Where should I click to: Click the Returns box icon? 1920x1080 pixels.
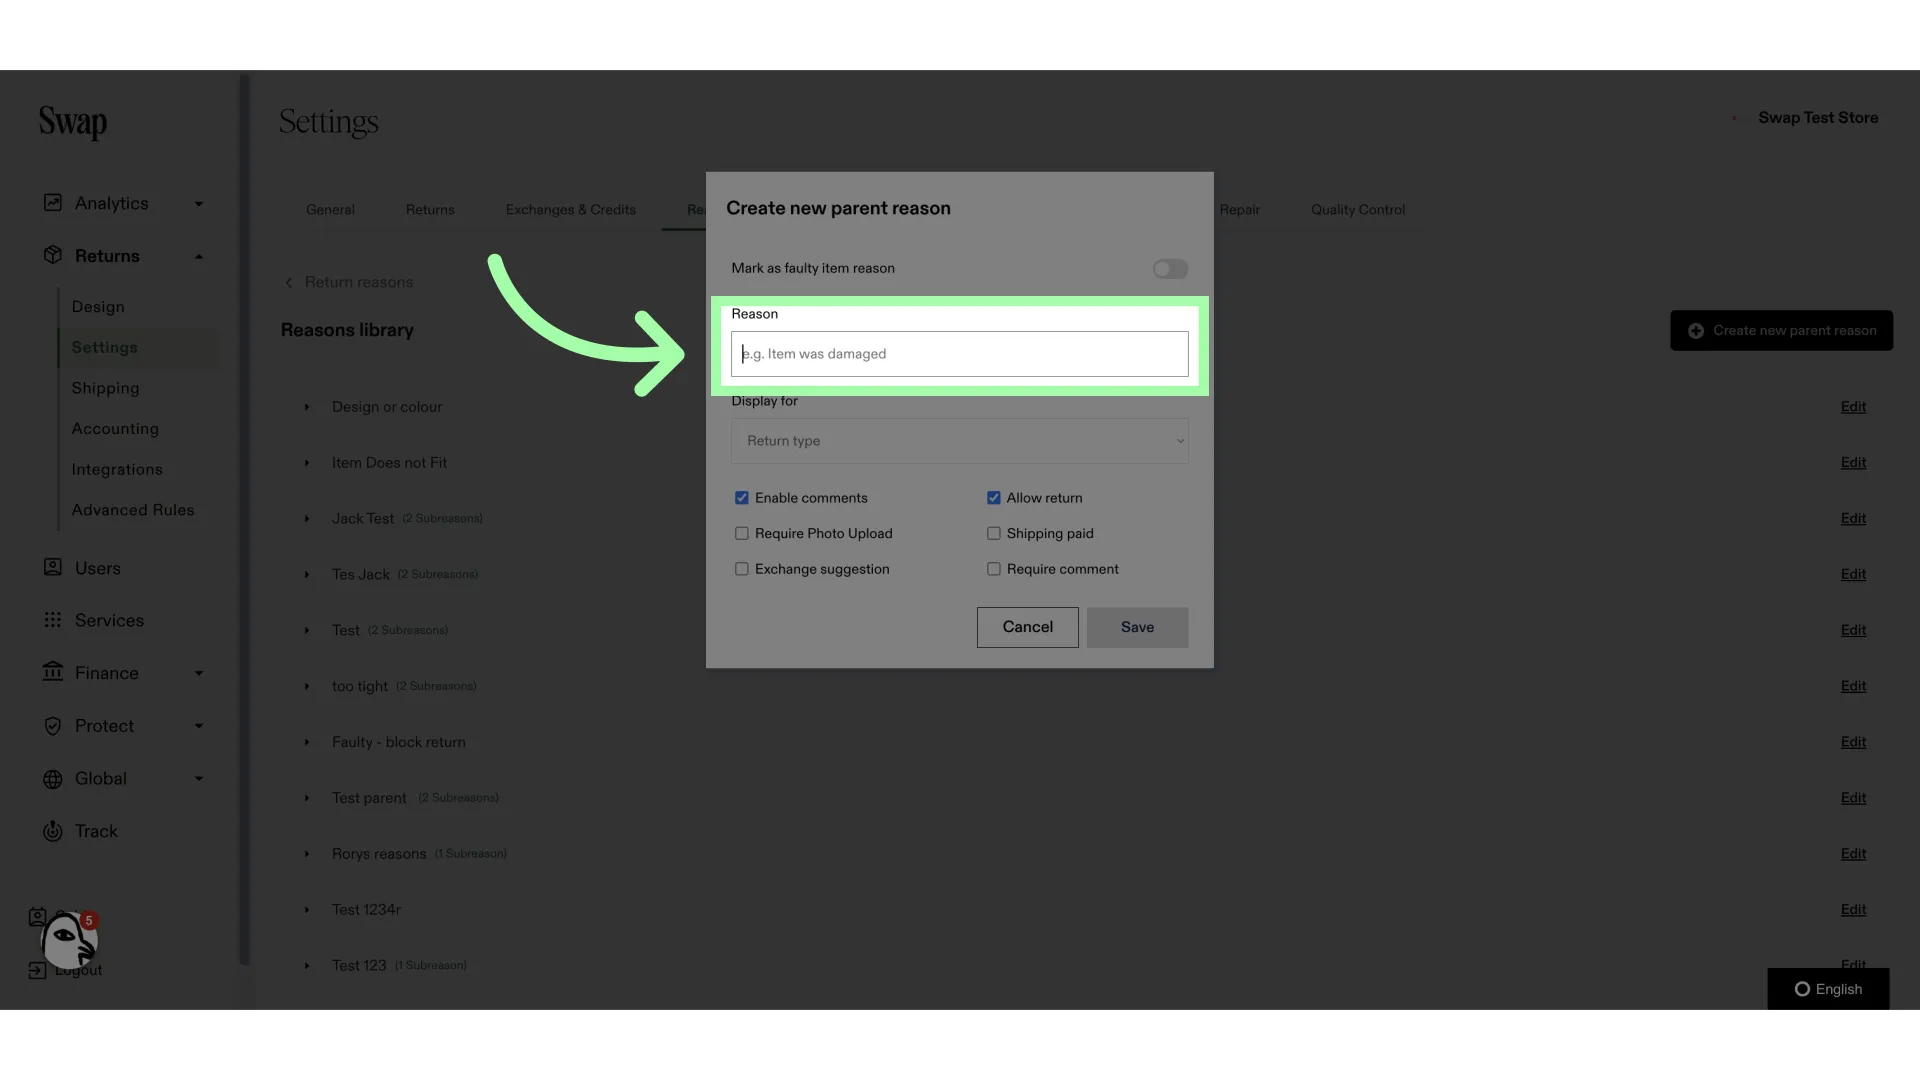point(53,255)
